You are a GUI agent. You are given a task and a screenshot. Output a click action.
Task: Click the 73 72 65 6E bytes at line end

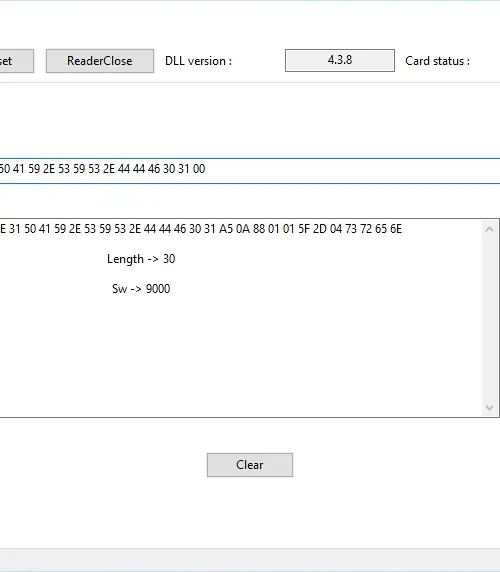373,229
